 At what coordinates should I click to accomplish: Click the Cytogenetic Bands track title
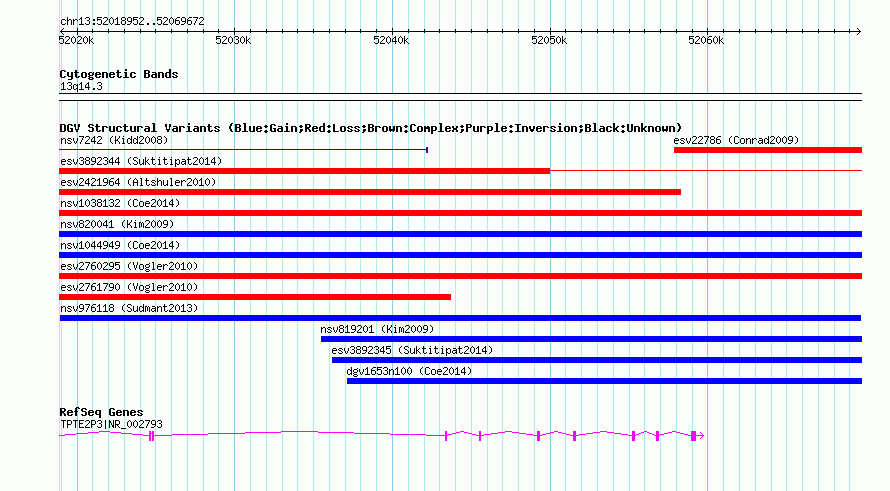pos(119,74)
